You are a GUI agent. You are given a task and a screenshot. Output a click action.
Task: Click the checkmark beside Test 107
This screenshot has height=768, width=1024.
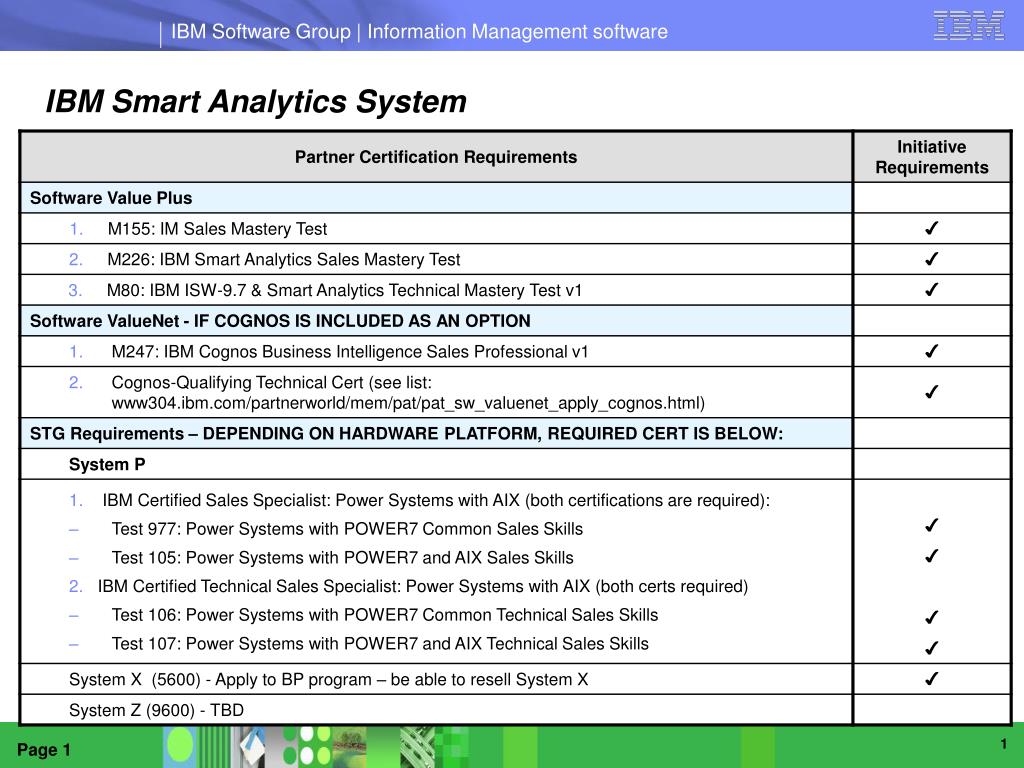pos(931,648)
